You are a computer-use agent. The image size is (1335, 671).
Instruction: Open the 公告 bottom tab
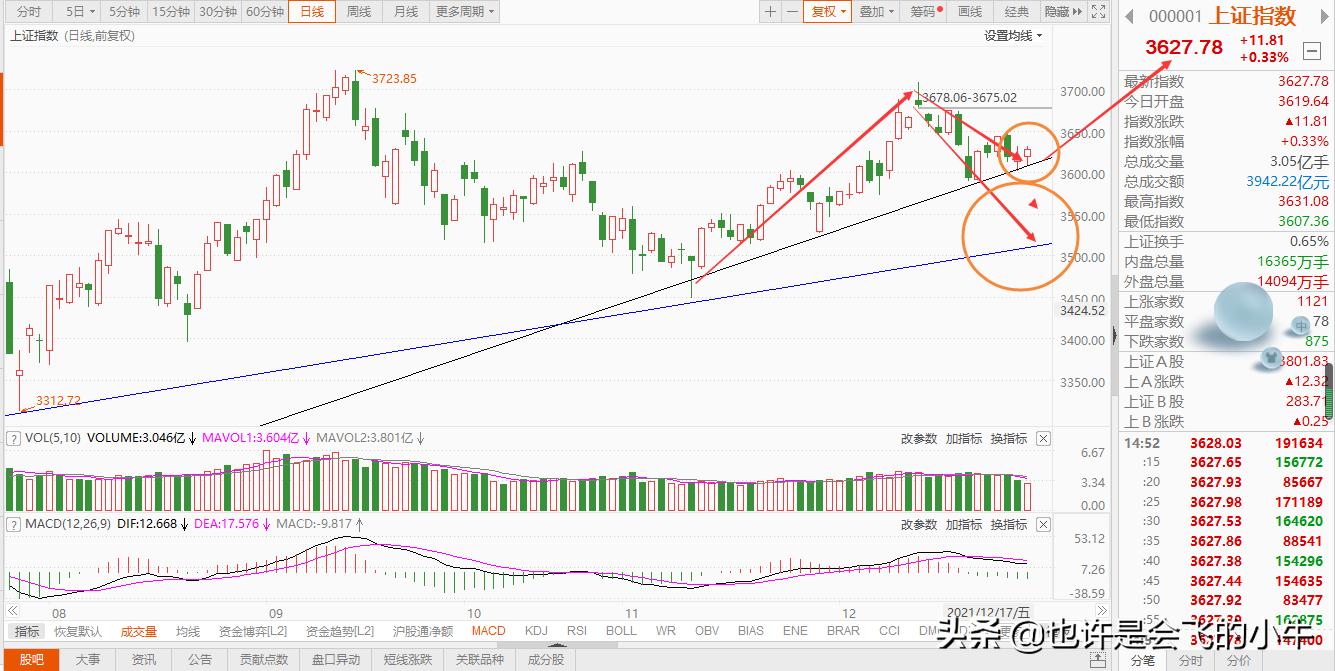[200, 660]
